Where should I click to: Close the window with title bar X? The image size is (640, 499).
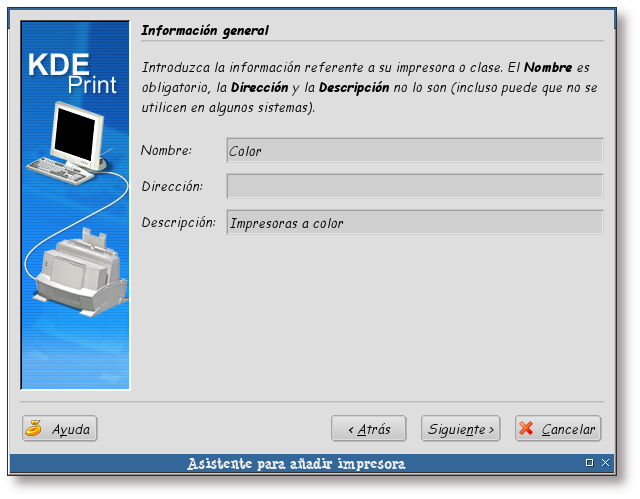pyautogui.click(x=604, y=463)
